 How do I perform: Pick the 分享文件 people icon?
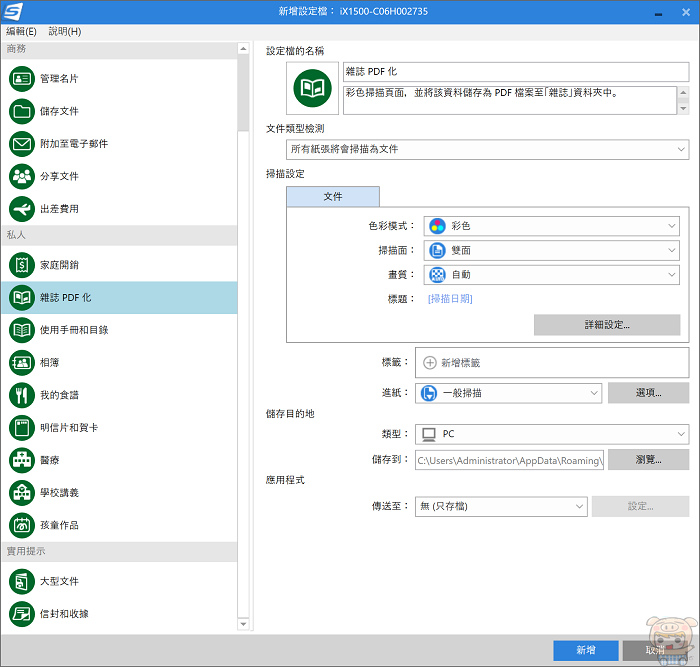pyautogui.click(x=22, y=176)
